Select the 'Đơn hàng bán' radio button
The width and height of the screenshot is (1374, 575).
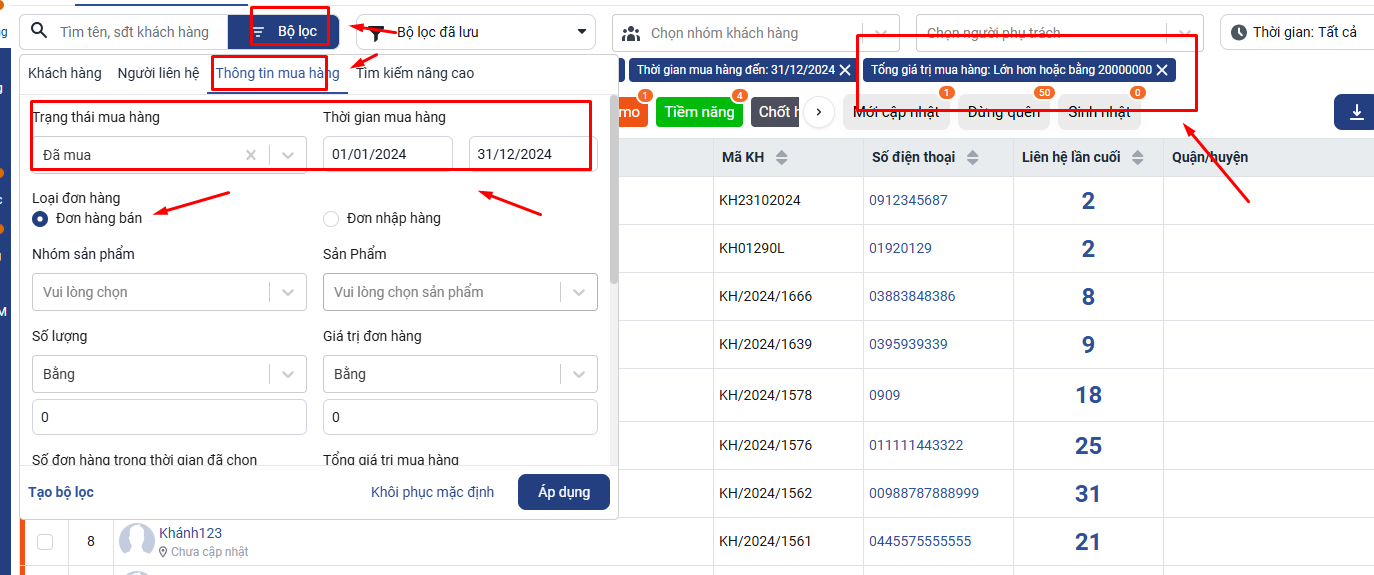click(x=40, y=218)
